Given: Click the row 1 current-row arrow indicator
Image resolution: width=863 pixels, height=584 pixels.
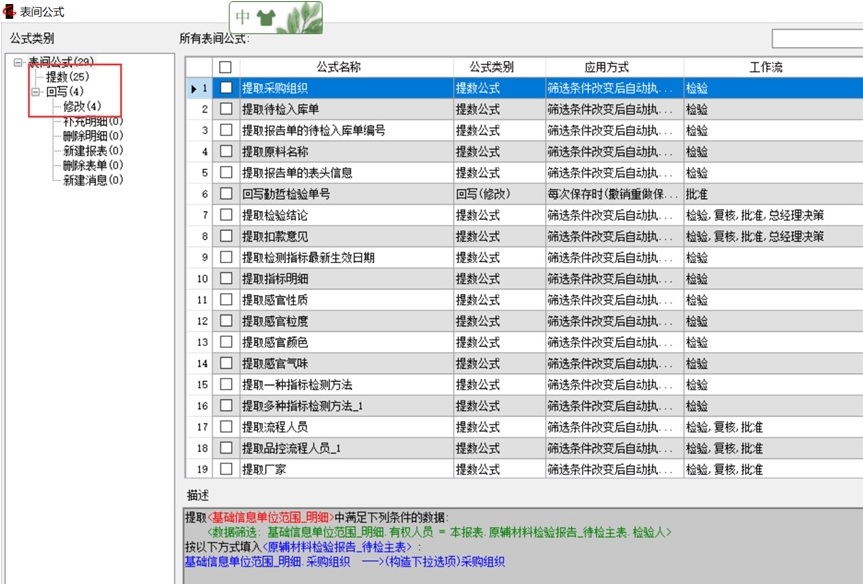Looking at the screenshot, I should (194, 88).
